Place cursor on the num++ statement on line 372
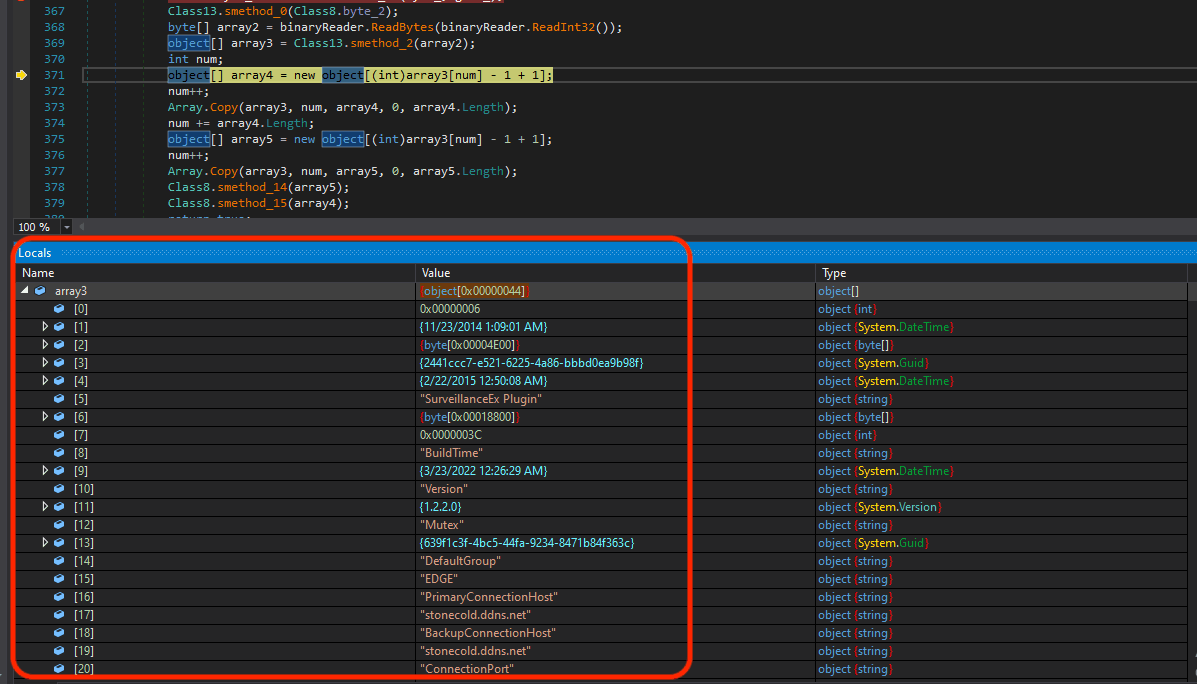 pyautogui.click(x=188, y=91)
